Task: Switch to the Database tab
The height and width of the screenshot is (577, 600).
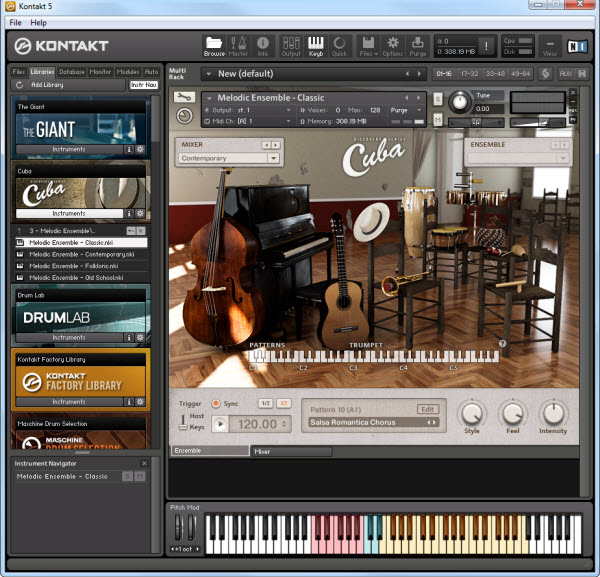Action: point(72,72)
